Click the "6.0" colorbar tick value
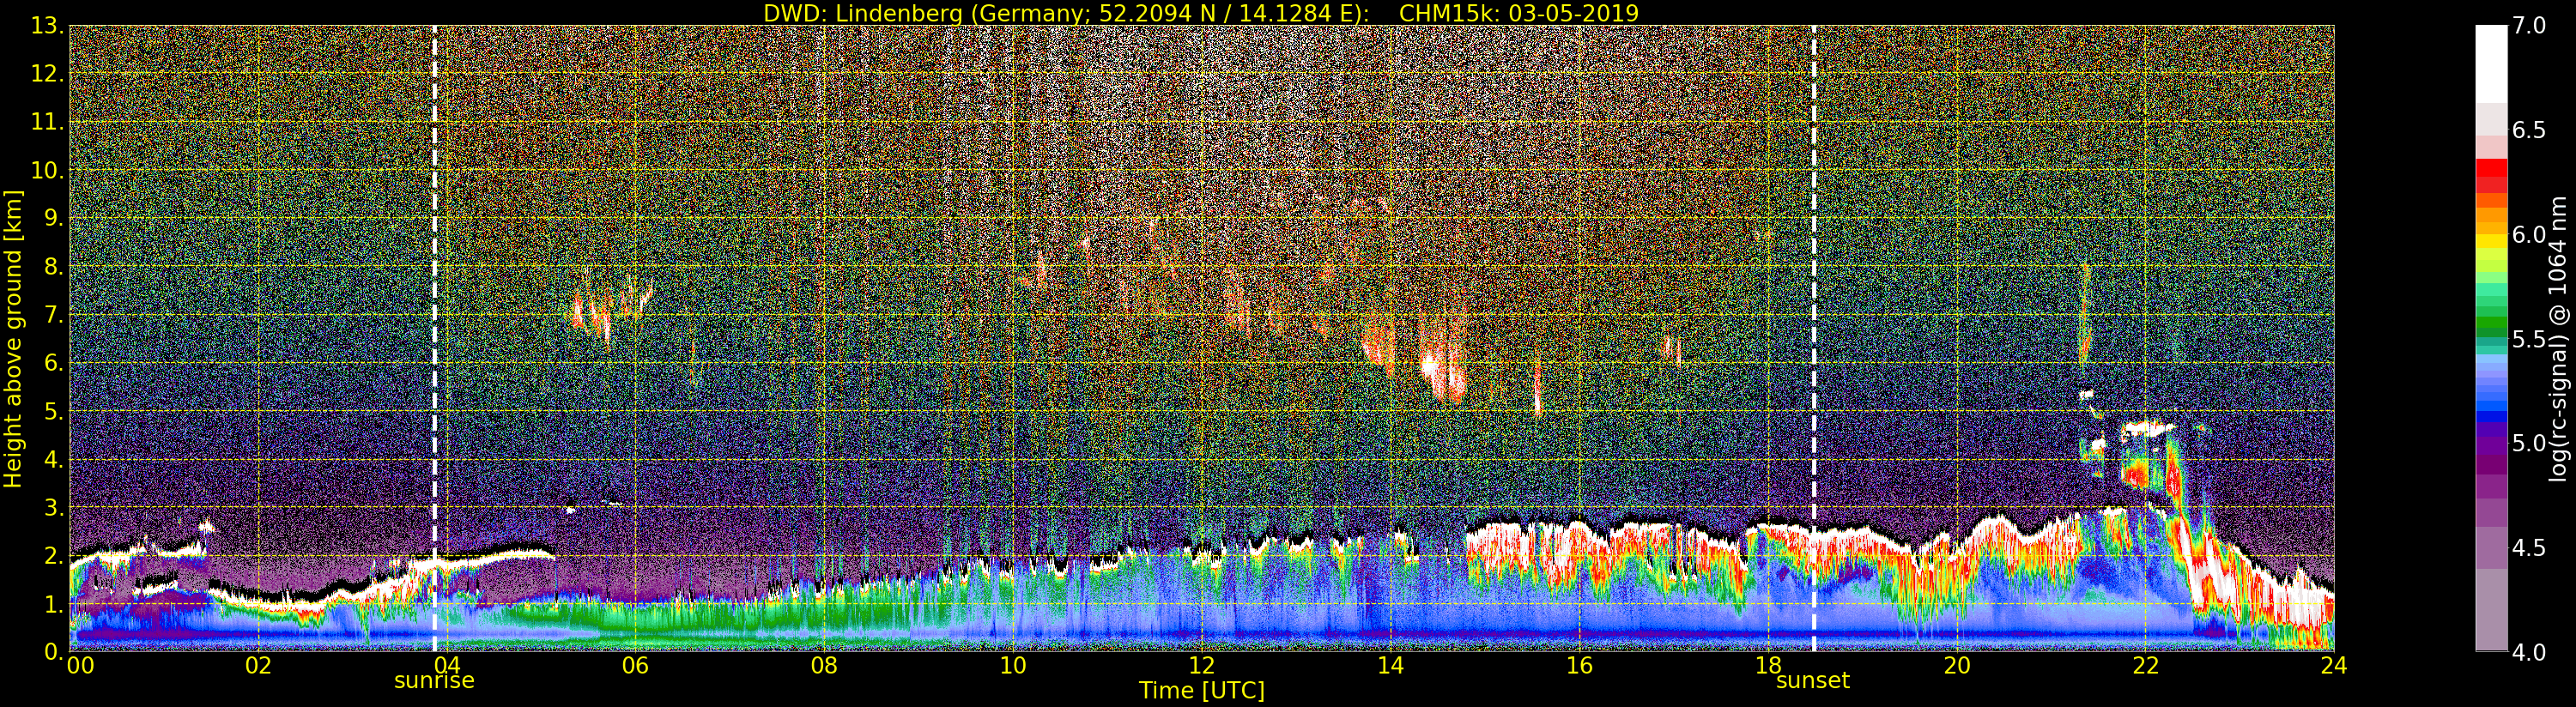The image size is (2576, 707). coord(2529,234)
